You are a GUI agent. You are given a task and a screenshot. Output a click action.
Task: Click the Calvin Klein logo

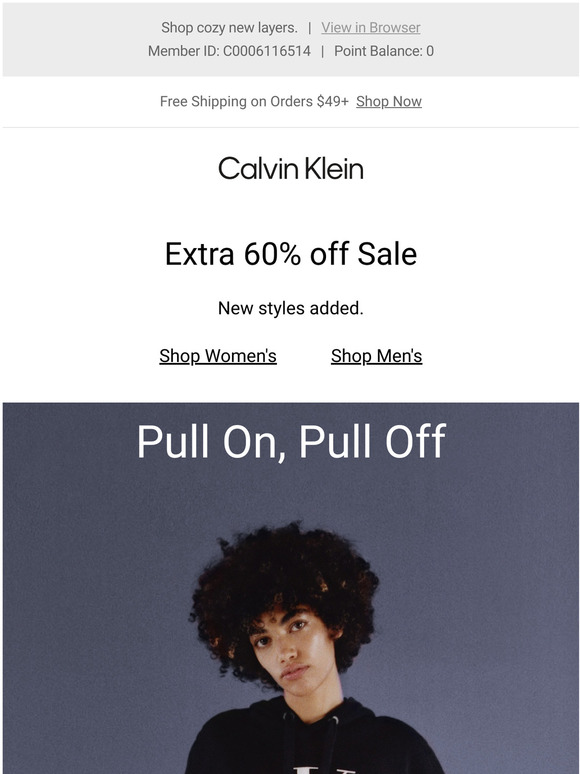pyautogui.click(x=291, y=168)
